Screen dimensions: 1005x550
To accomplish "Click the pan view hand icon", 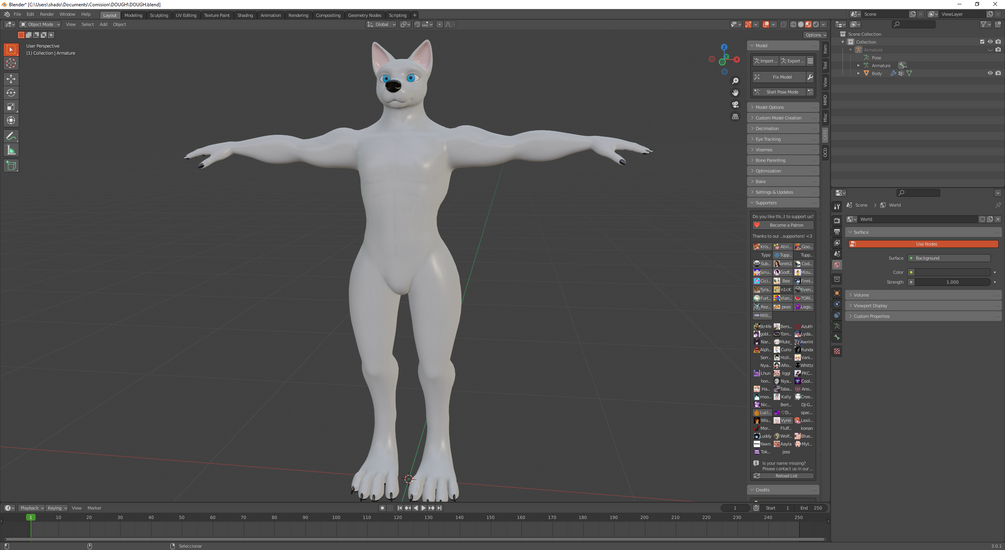I will [735, 92].
